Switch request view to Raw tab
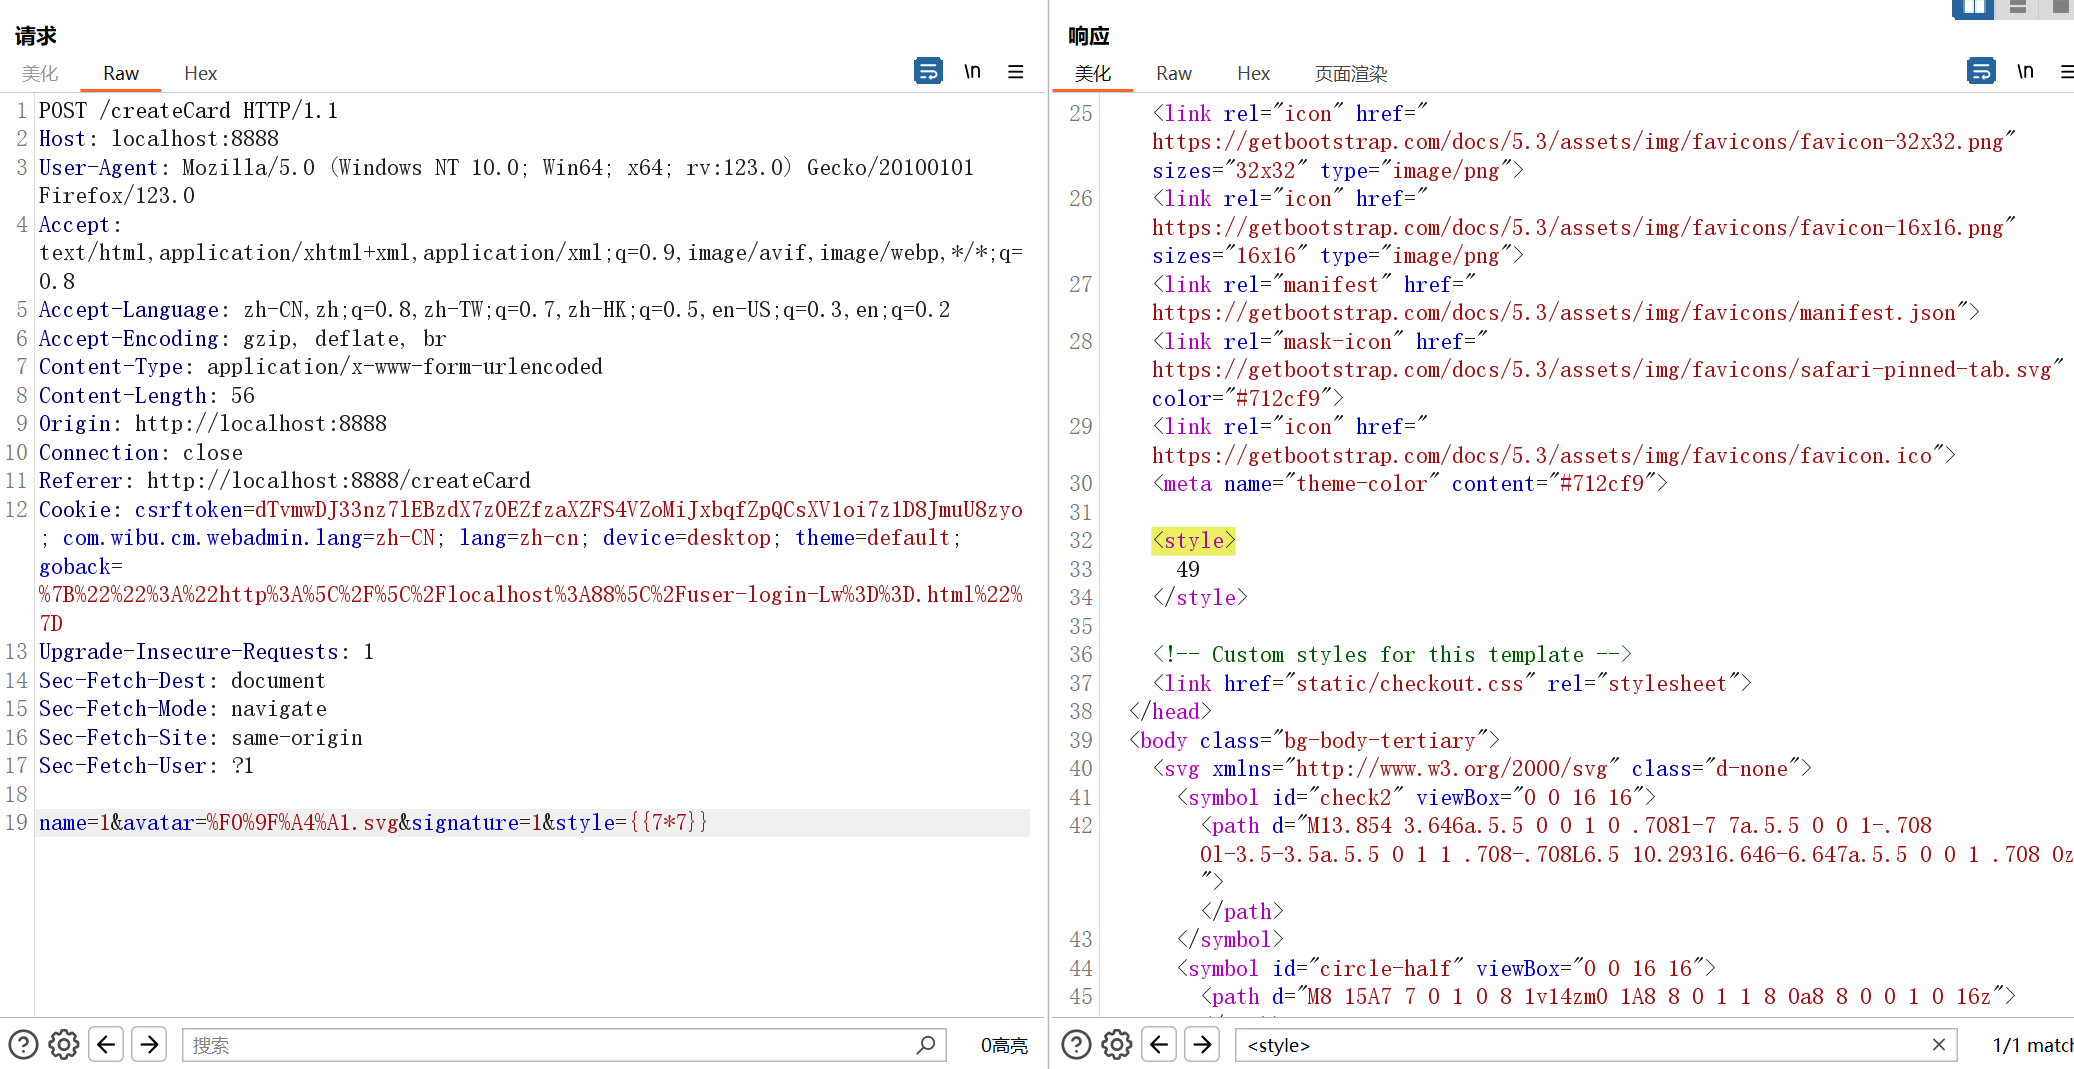The width and height of the screenshot is (2074, 1069). pos(121,74)
